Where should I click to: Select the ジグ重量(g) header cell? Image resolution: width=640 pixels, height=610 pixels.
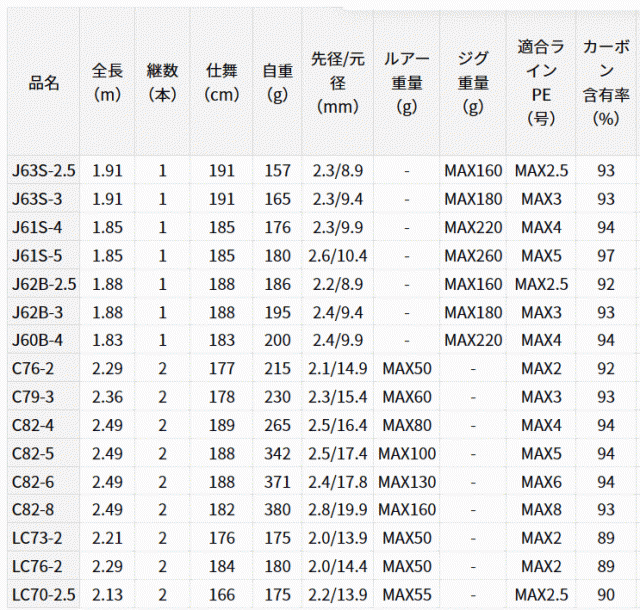coord(473,82)
